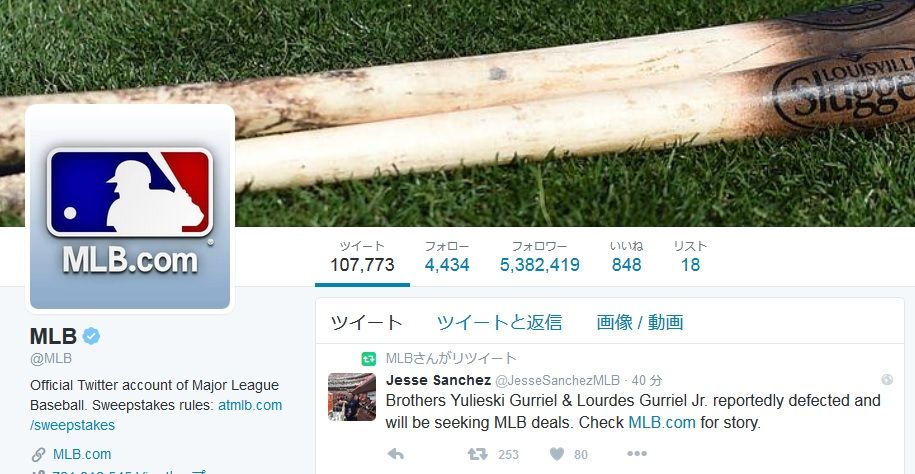Open the MLB.com profile avatar image
Screen dimensions: 915x474
(x=130, y=208)
